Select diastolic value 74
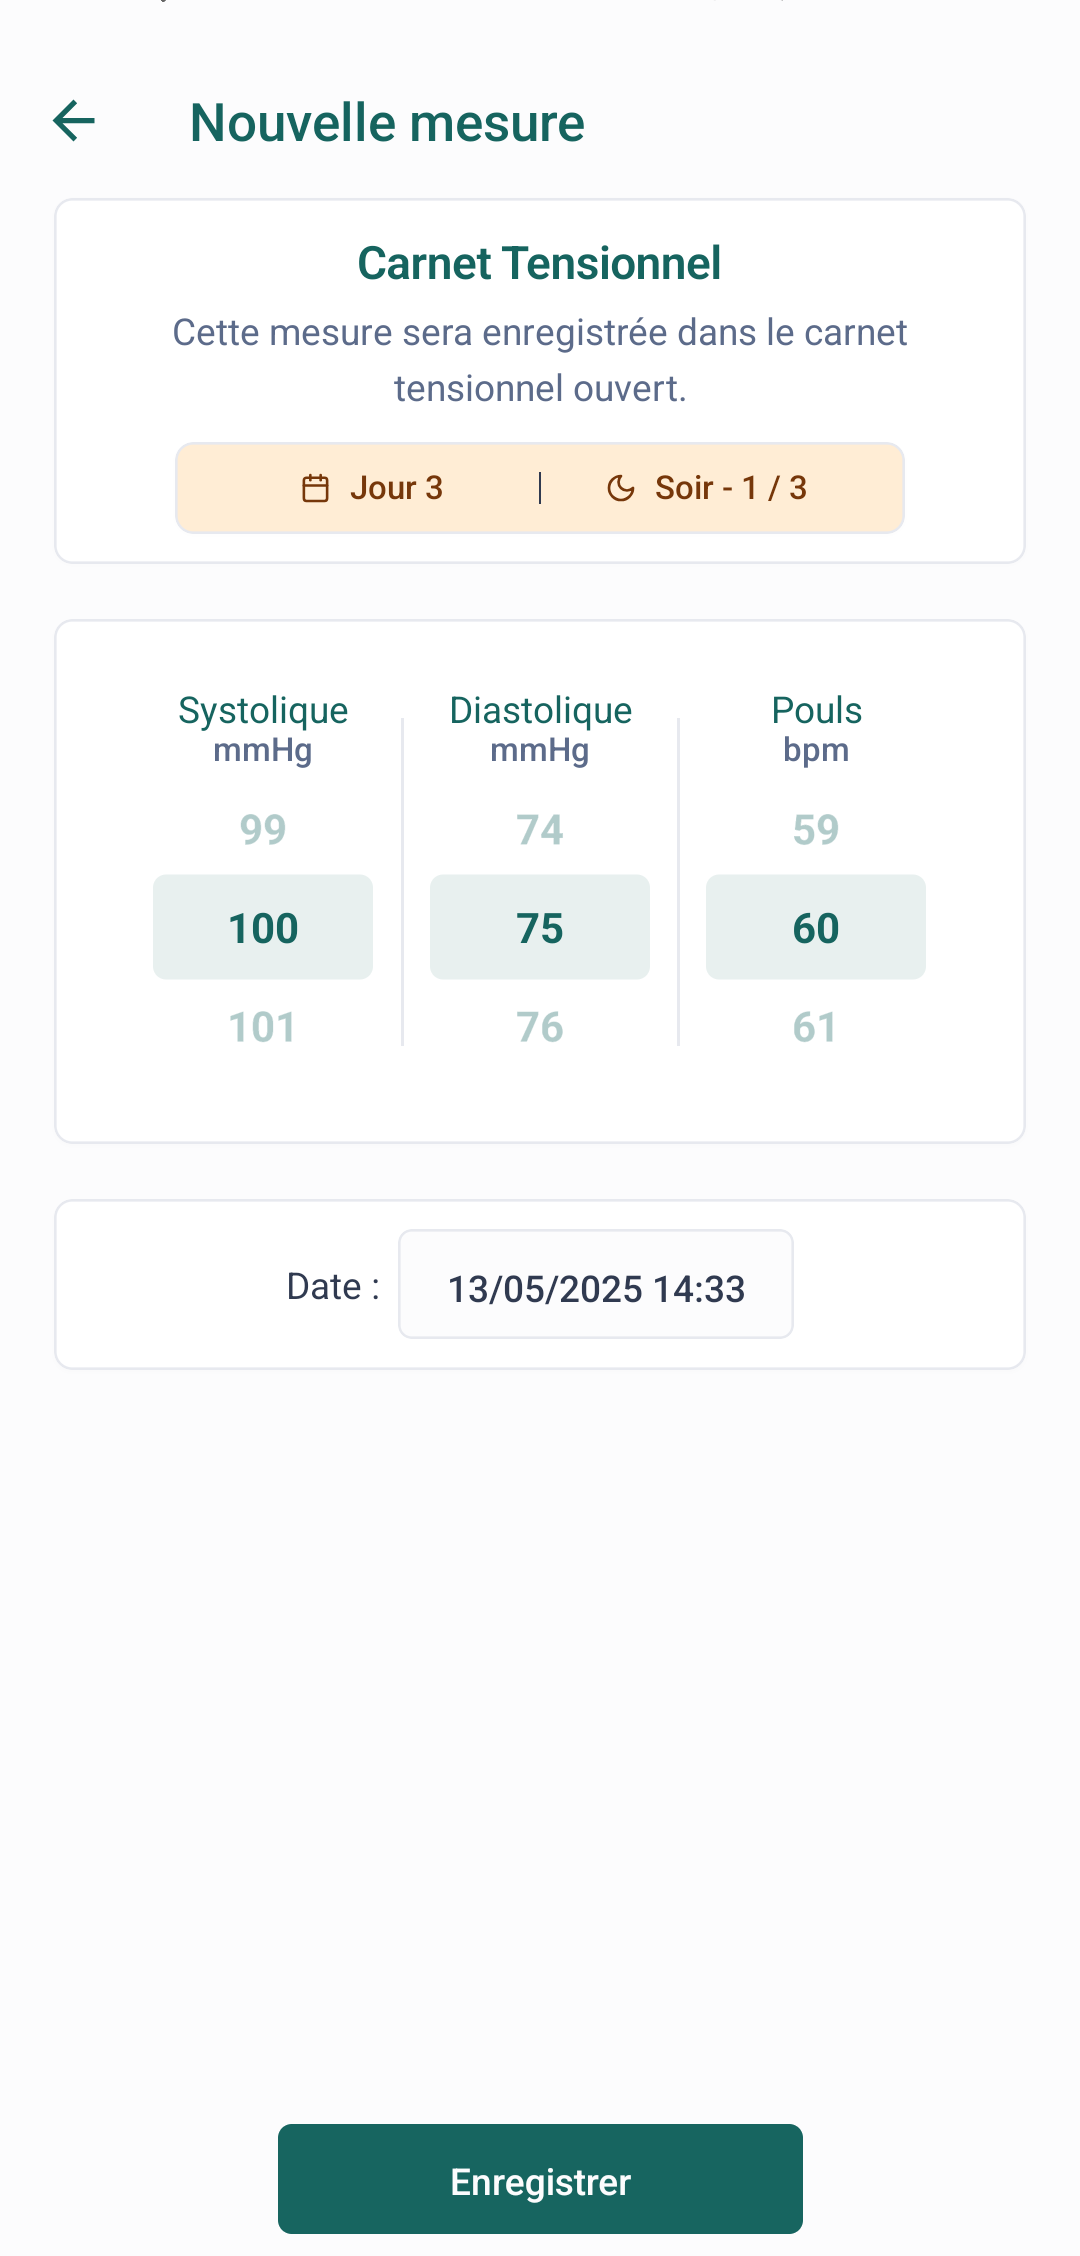Screen dimensions: 1080x2256 [x=540, y=830]
